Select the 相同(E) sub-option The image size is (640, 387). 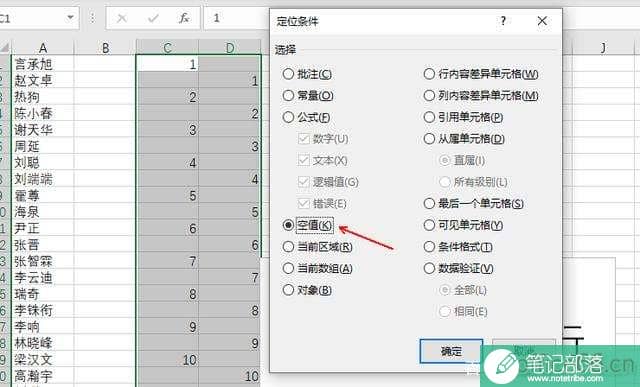(463, 311)
